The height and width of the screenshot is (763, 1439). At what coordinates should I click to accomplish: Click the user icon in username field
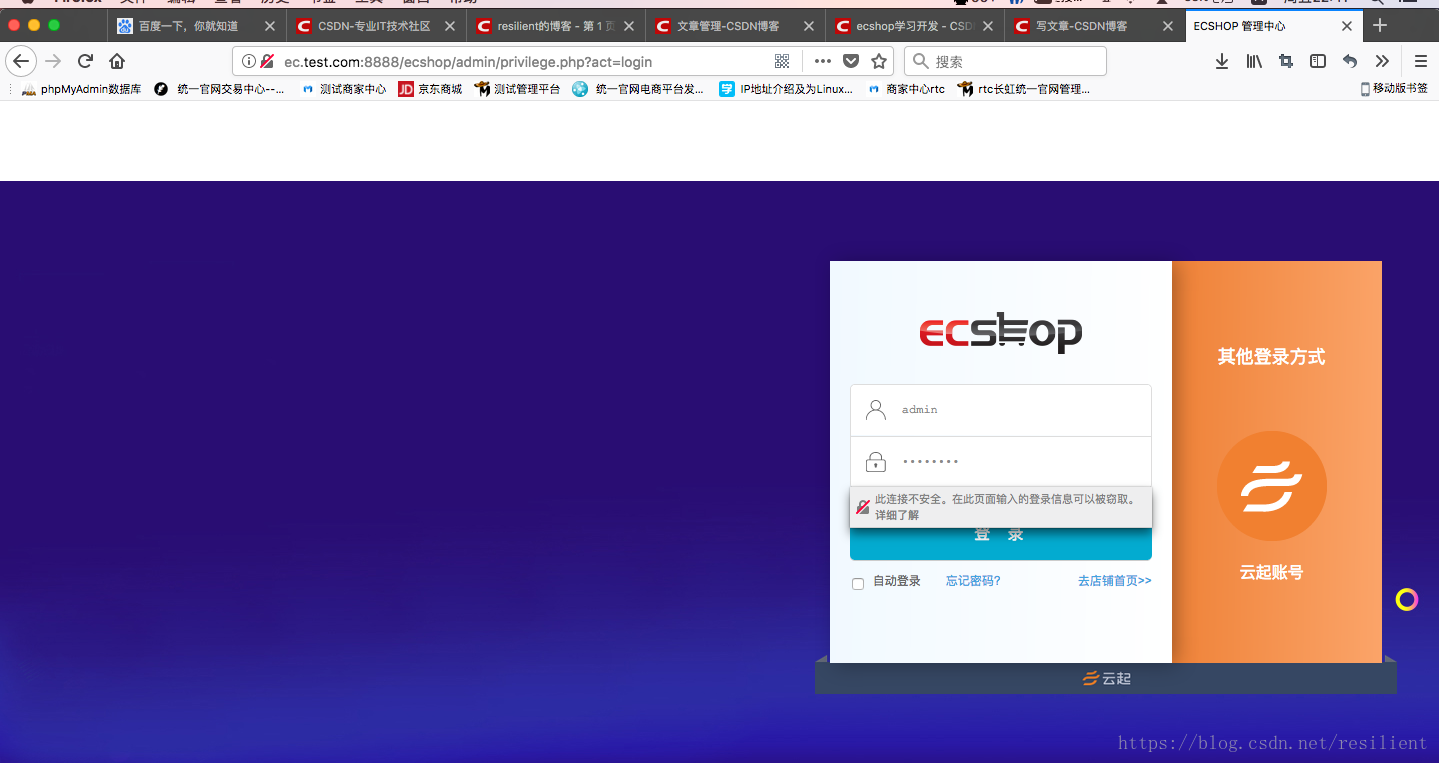click(876, 410)
